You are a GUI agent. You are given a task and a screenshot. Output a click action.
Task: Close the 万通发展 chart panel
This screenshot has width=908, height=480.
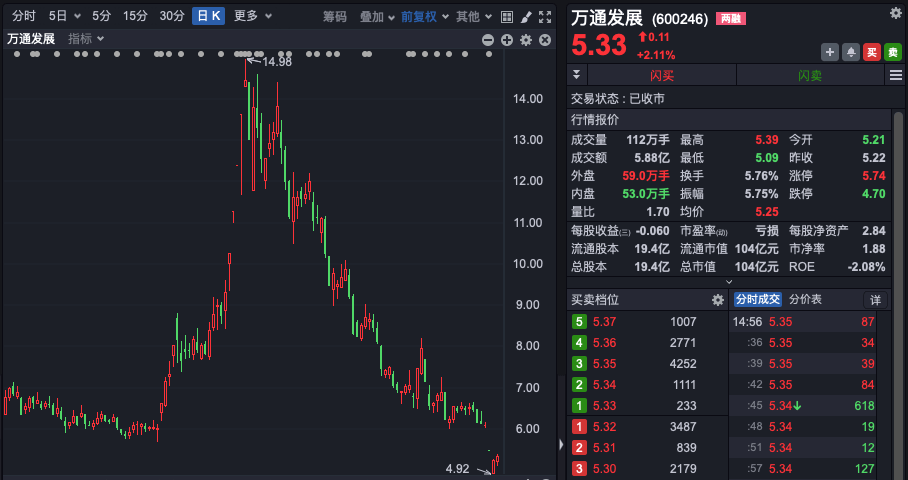tap(545, 40)
